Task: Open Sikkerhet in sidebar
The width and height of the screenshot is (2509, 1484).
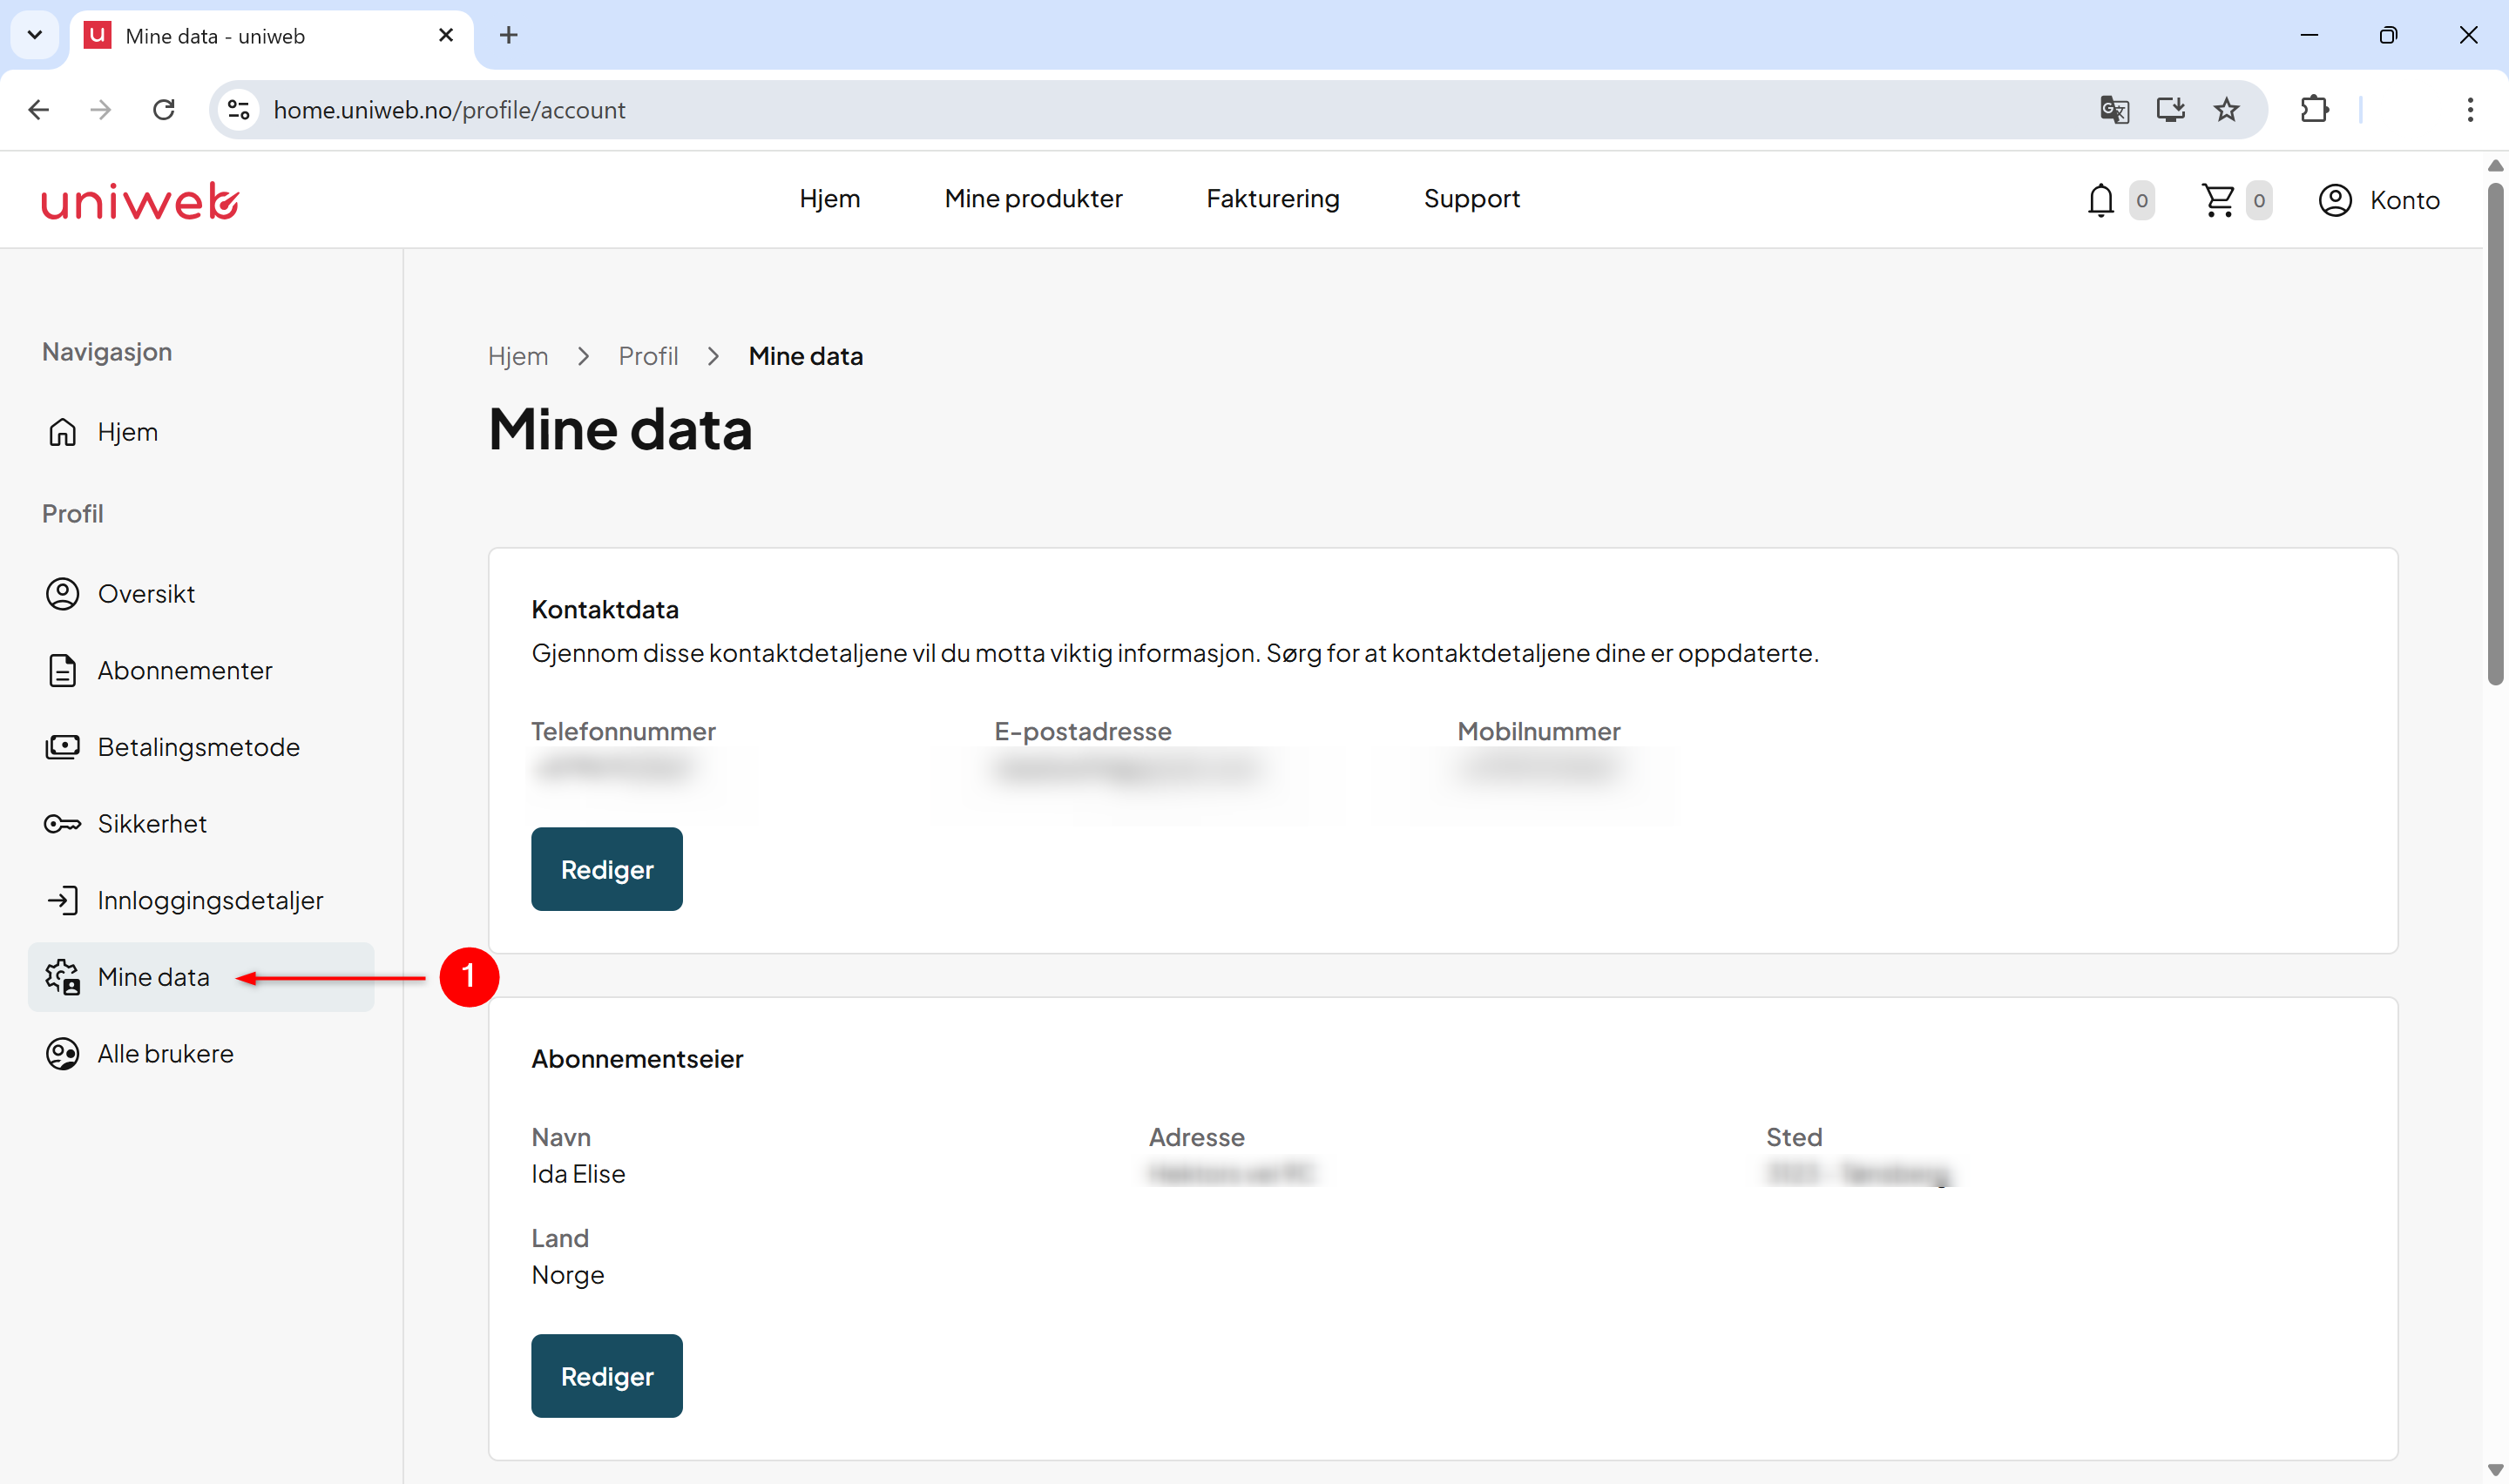Action: [200, 824]
